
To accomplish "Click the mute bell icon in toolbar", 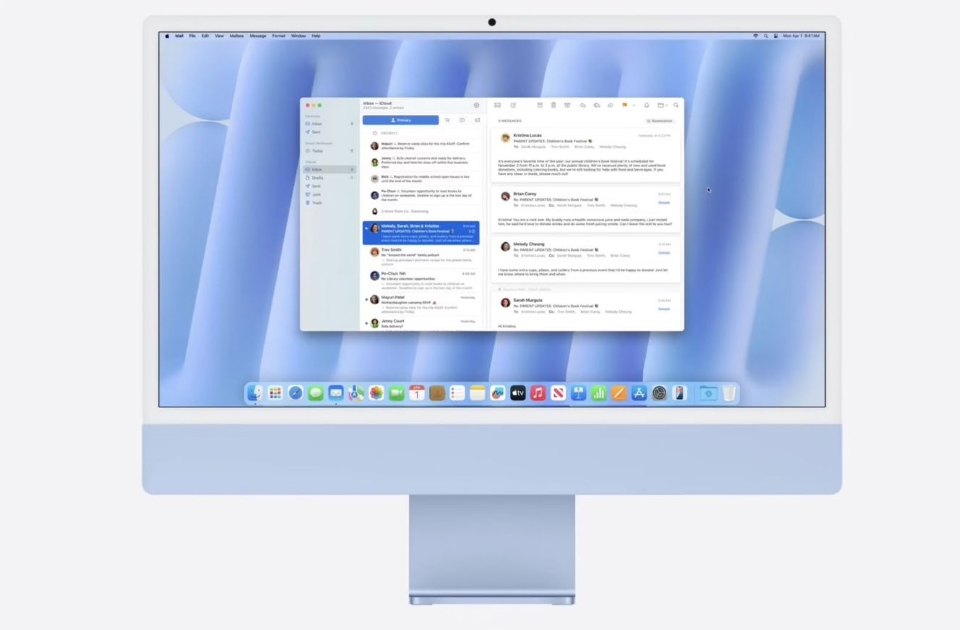I will click(x=646, y=105).
